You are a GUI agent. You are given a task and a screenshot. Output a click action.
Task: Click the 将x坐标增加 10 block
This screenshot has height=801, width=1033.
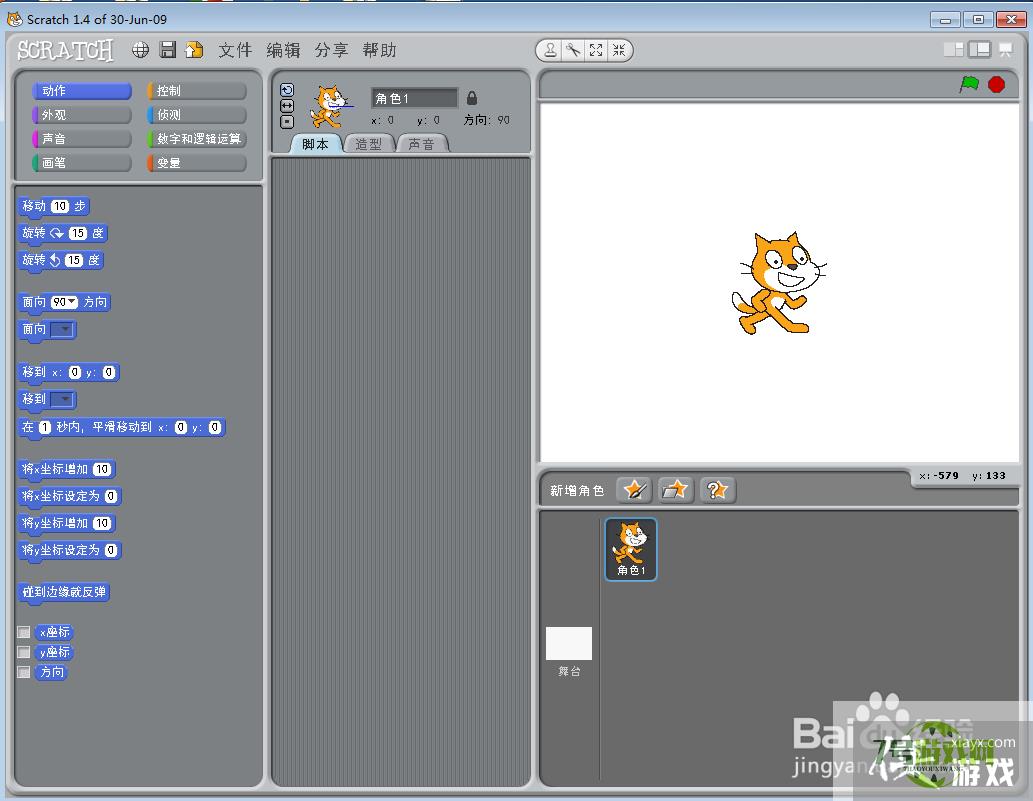point(67,470)
